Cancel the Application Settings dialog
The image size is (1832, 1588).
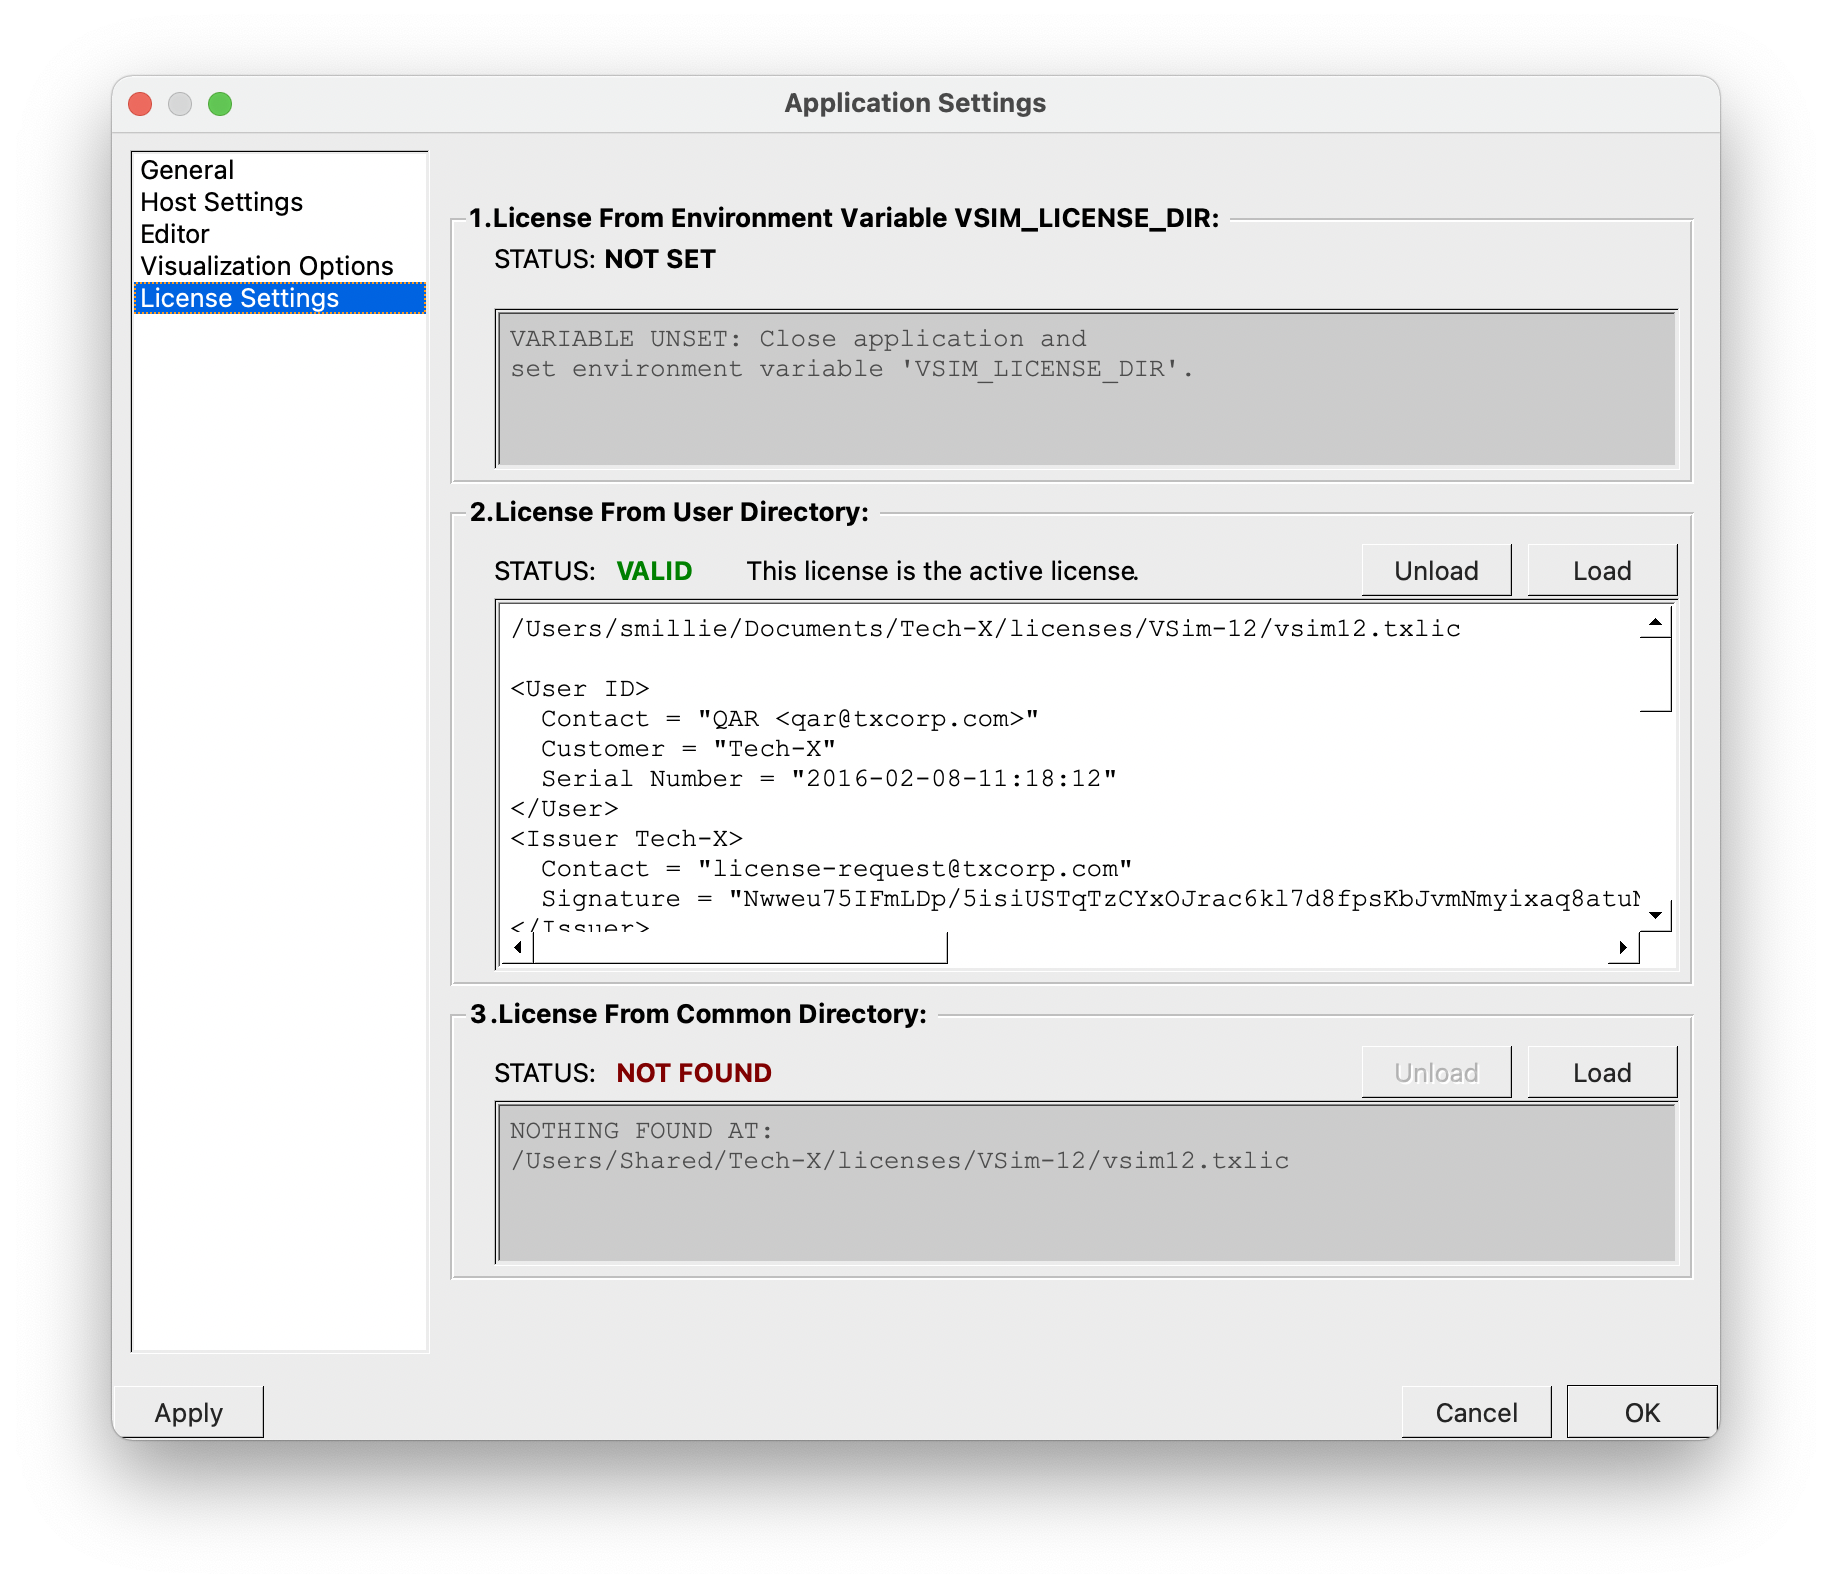click(1476, 1412)
